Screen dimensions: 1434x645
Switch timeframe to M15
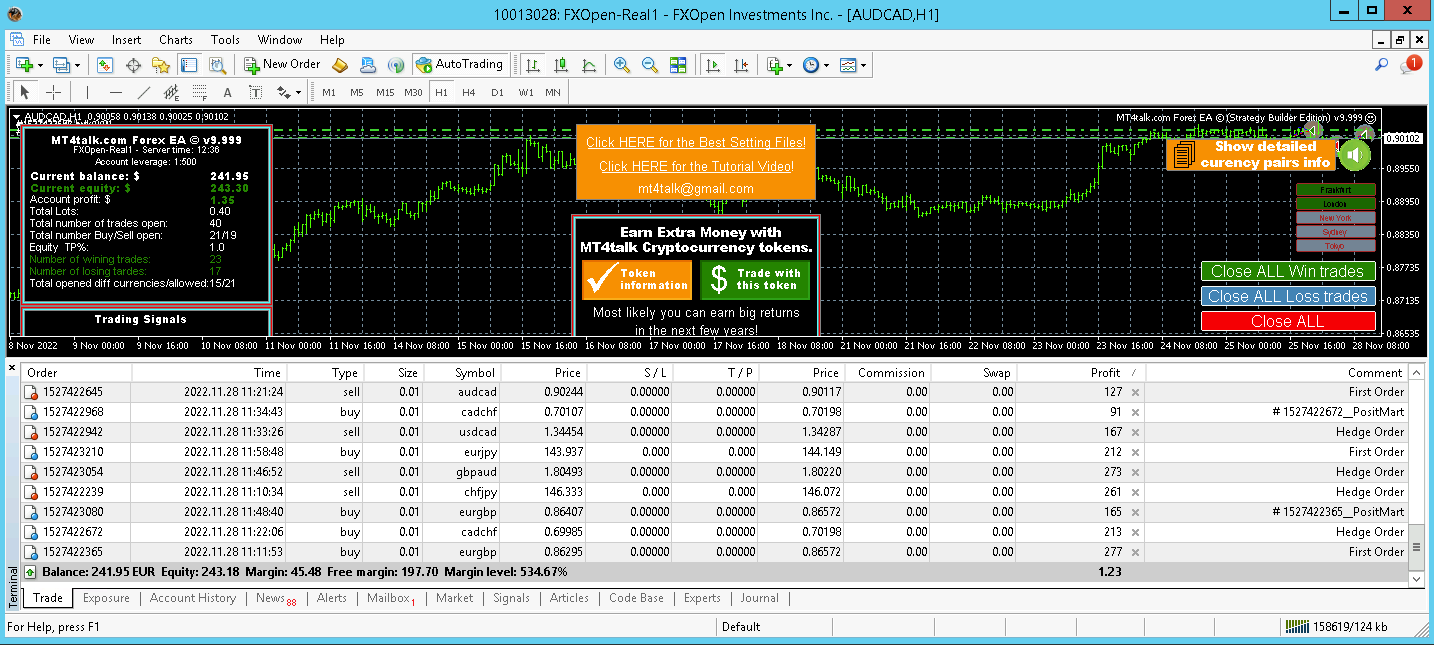coord(385,92)
